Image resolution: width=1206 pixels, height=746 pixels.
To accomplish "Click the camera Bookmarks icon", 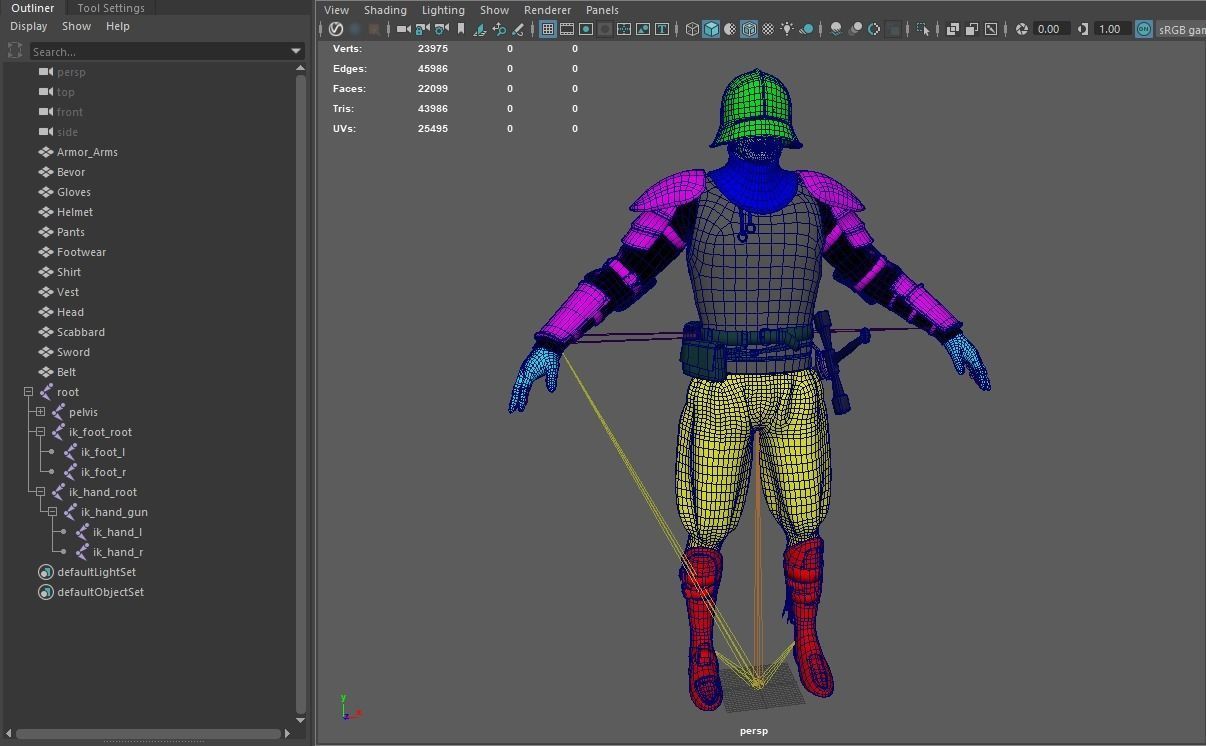I will pos(460,29).
